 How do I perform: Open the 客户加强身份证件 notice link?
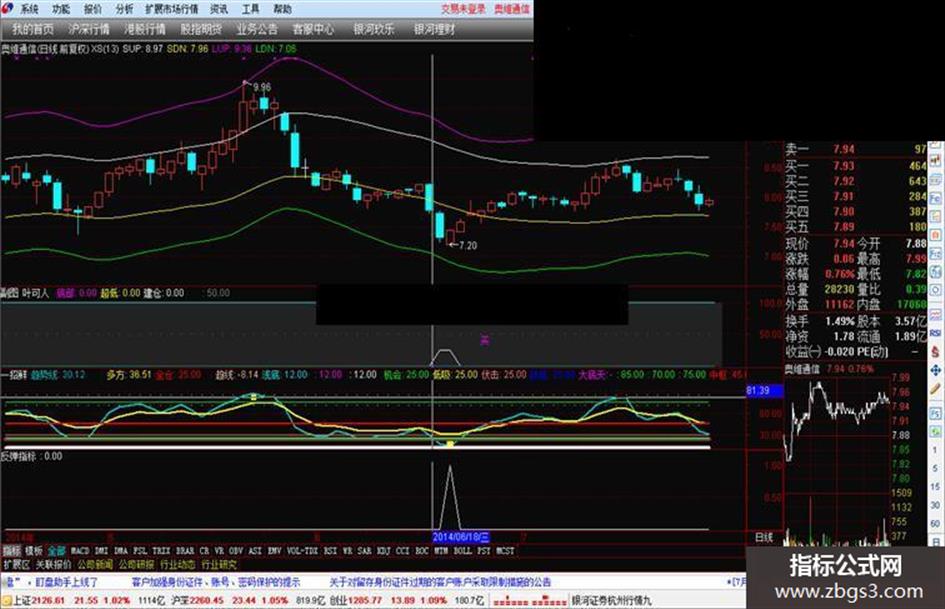point(215,582)
